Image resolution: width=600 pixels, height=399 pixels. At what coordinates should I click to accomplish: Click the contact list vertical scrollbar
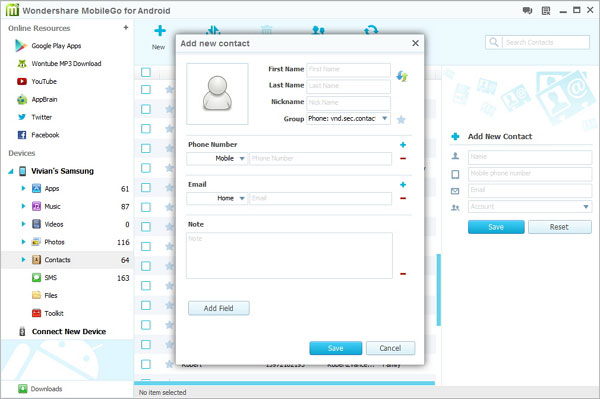pos(439,290)
